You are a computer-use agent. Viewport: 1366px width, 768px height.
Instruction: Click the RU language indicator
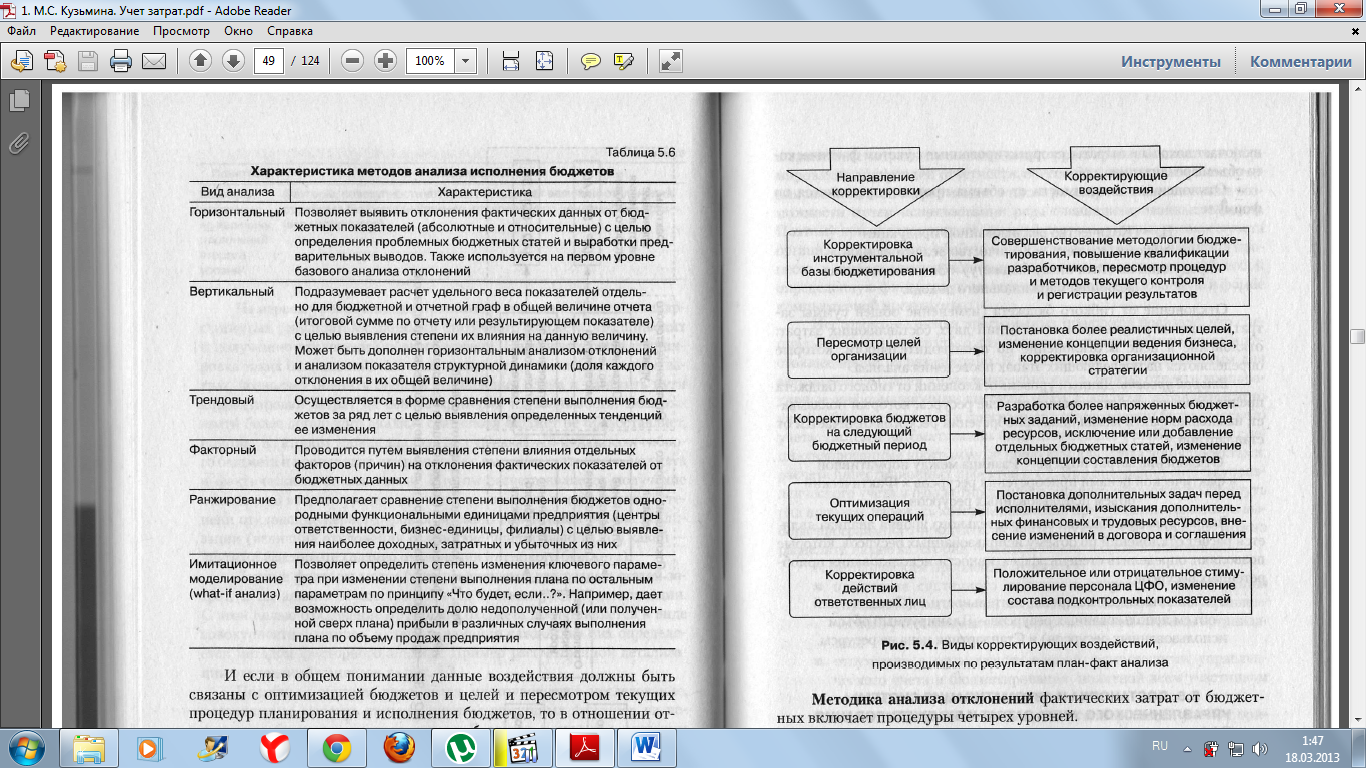(x=1160, y=747)
